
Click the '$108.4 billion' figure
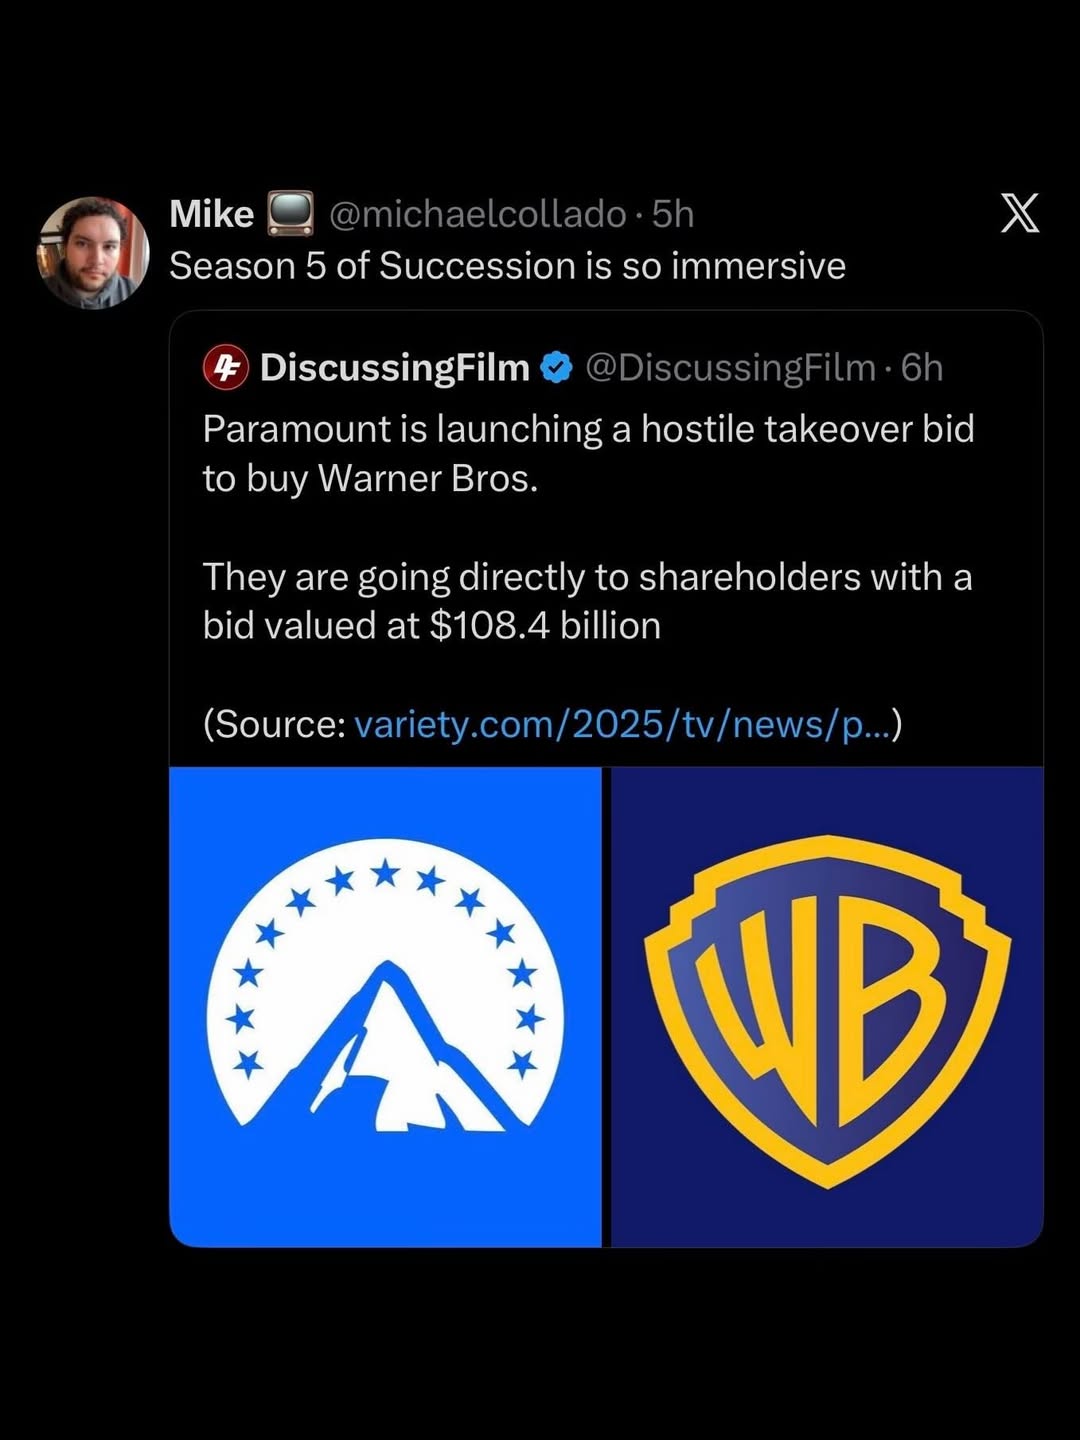point(545,626)
